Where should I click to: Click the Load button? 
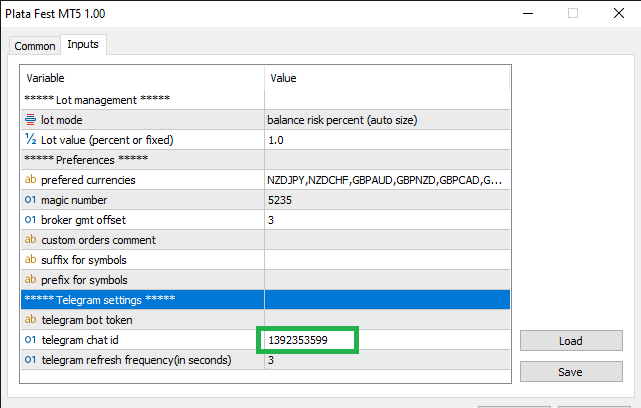[x=571, y=341]
